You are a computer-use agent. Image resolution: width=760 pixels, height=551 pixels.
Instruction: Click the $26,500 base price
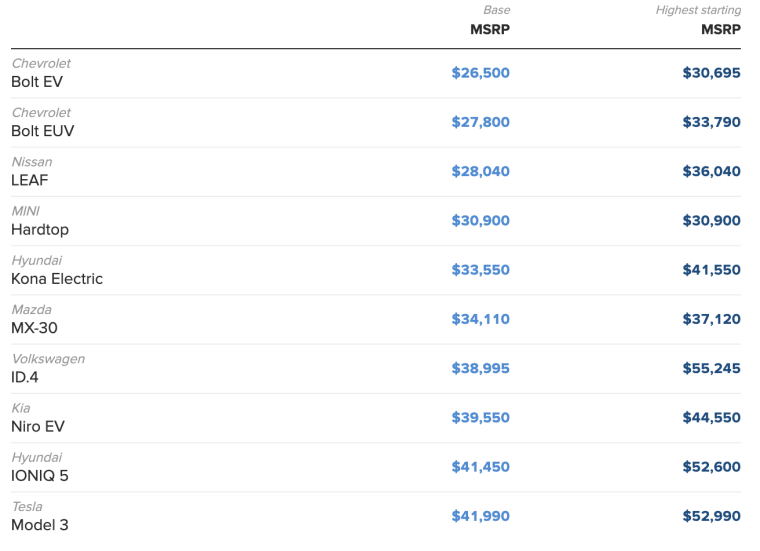point(480,73)
